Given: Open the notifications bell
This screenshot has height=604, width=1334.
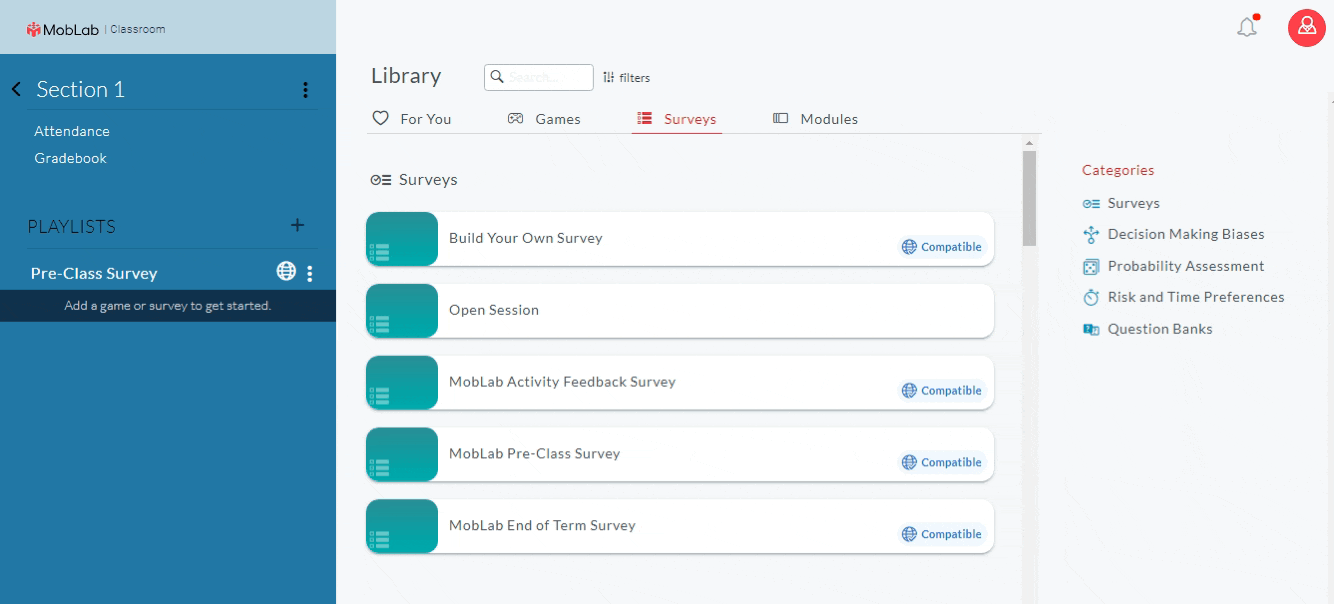Looking at the screenshot, I should [1247, 27].
